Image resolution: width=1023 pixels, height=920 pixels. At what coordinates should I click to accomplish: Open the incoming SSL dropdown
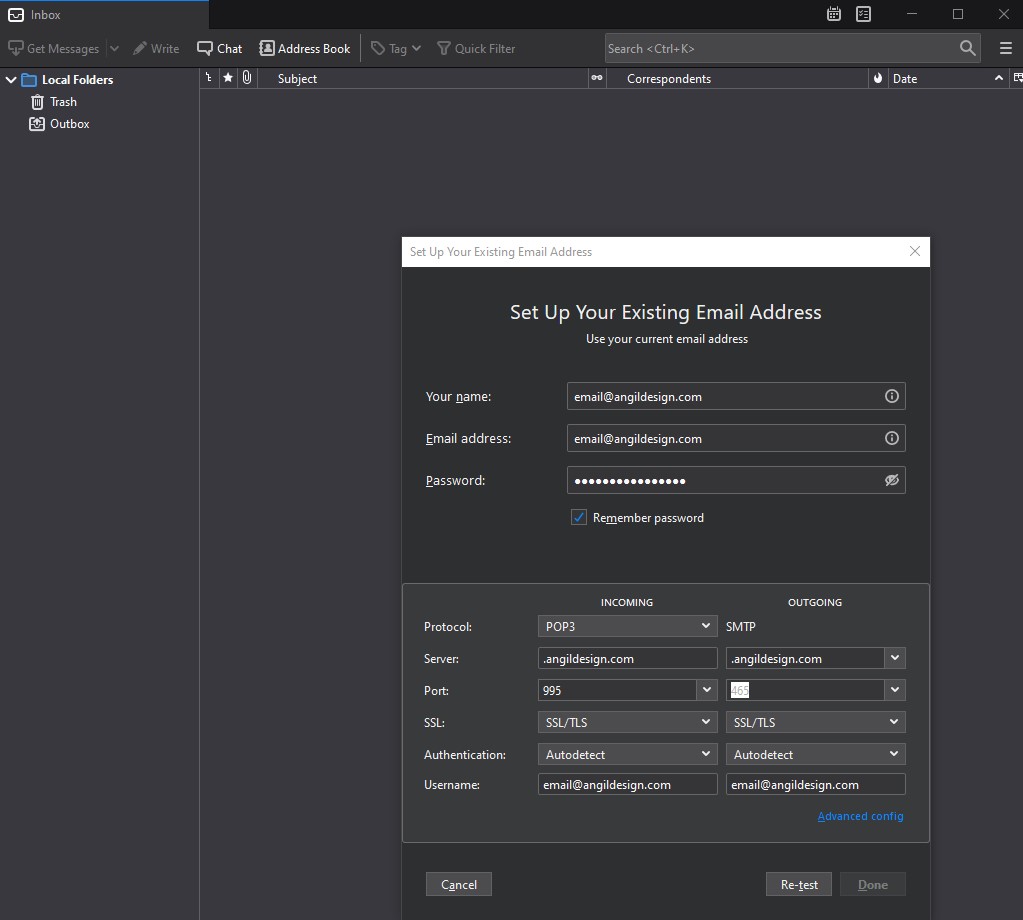tap(628, 722)
